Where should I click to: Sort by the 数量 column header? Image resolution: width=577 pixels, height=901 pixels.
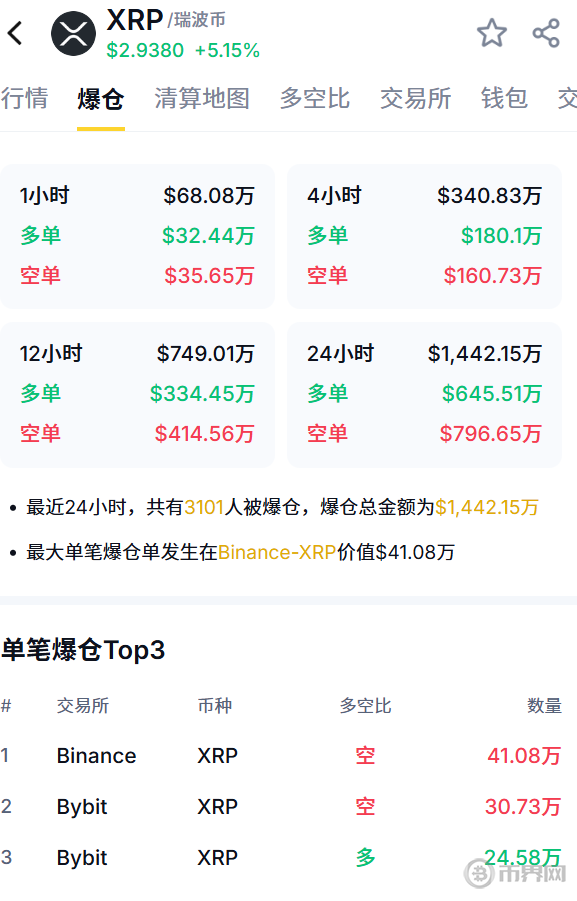pos(544,706)
